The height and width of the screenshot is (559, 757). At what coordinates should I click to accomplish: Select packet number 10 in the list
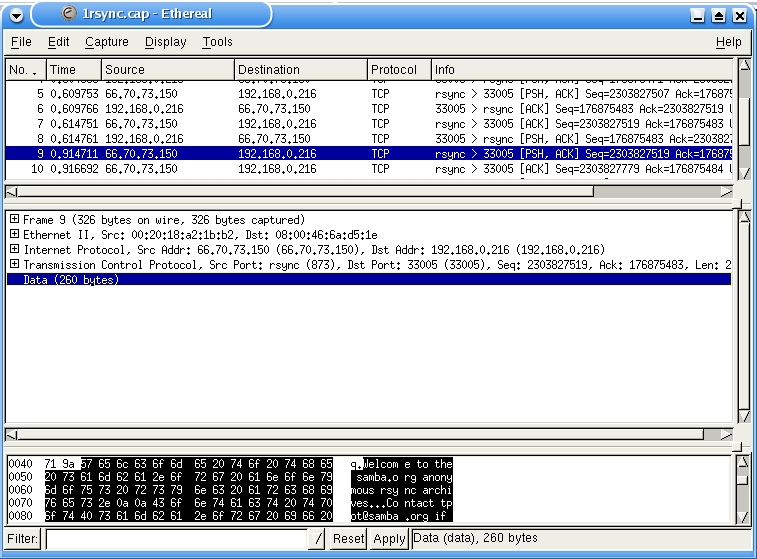pos(200,169)
